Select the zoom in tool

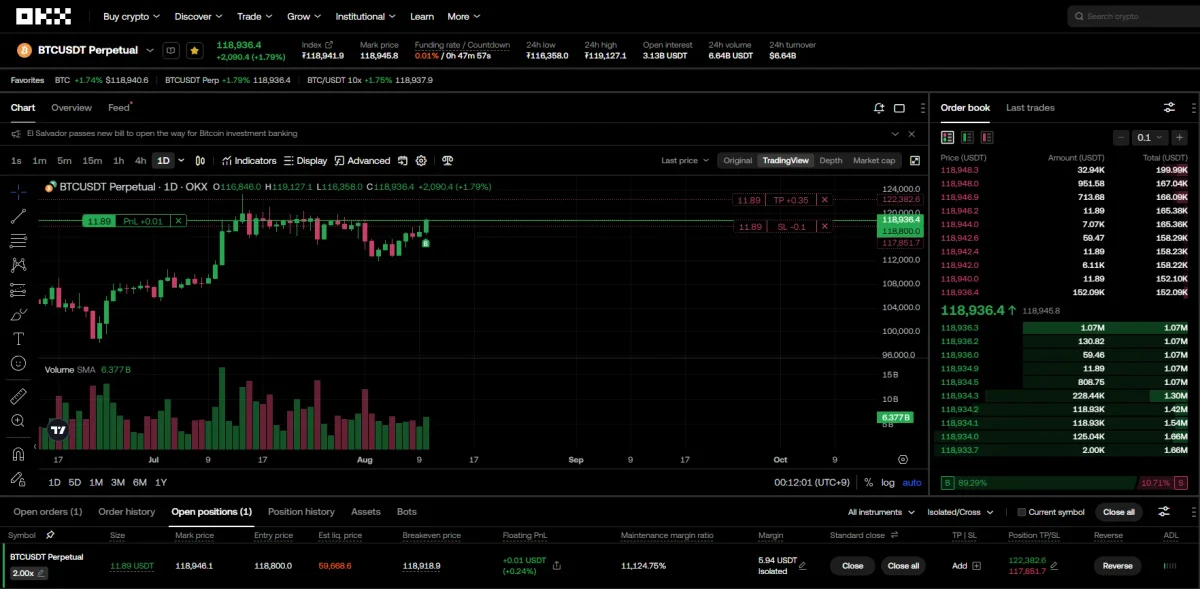pos(18,421)
